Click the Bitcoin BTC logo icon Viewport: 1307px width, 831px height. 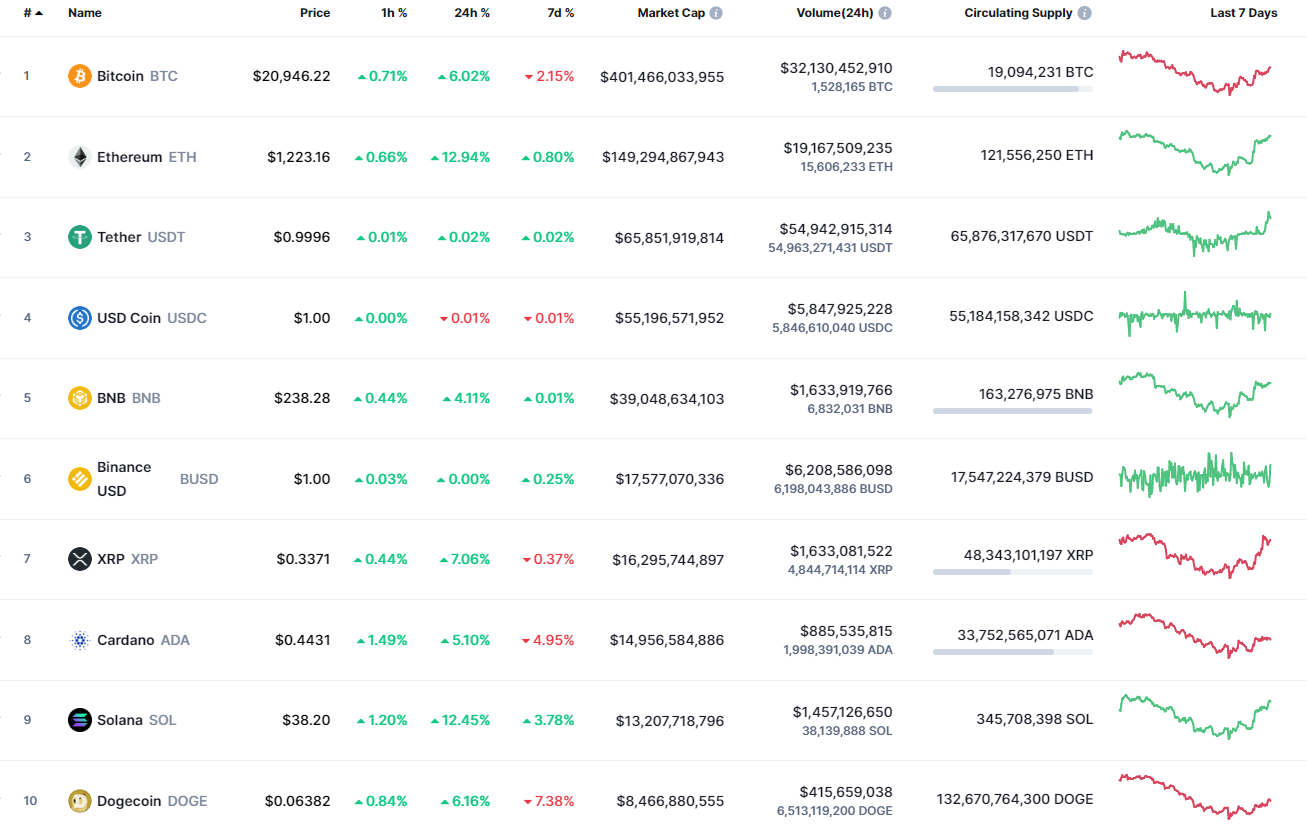click(79, 76)
